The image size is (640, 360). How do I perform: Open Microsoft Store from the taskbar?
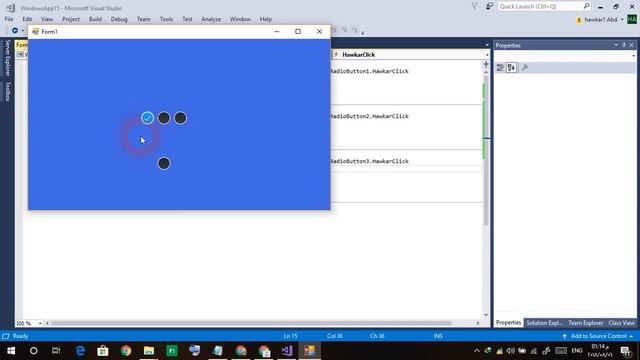coord(103,351)
